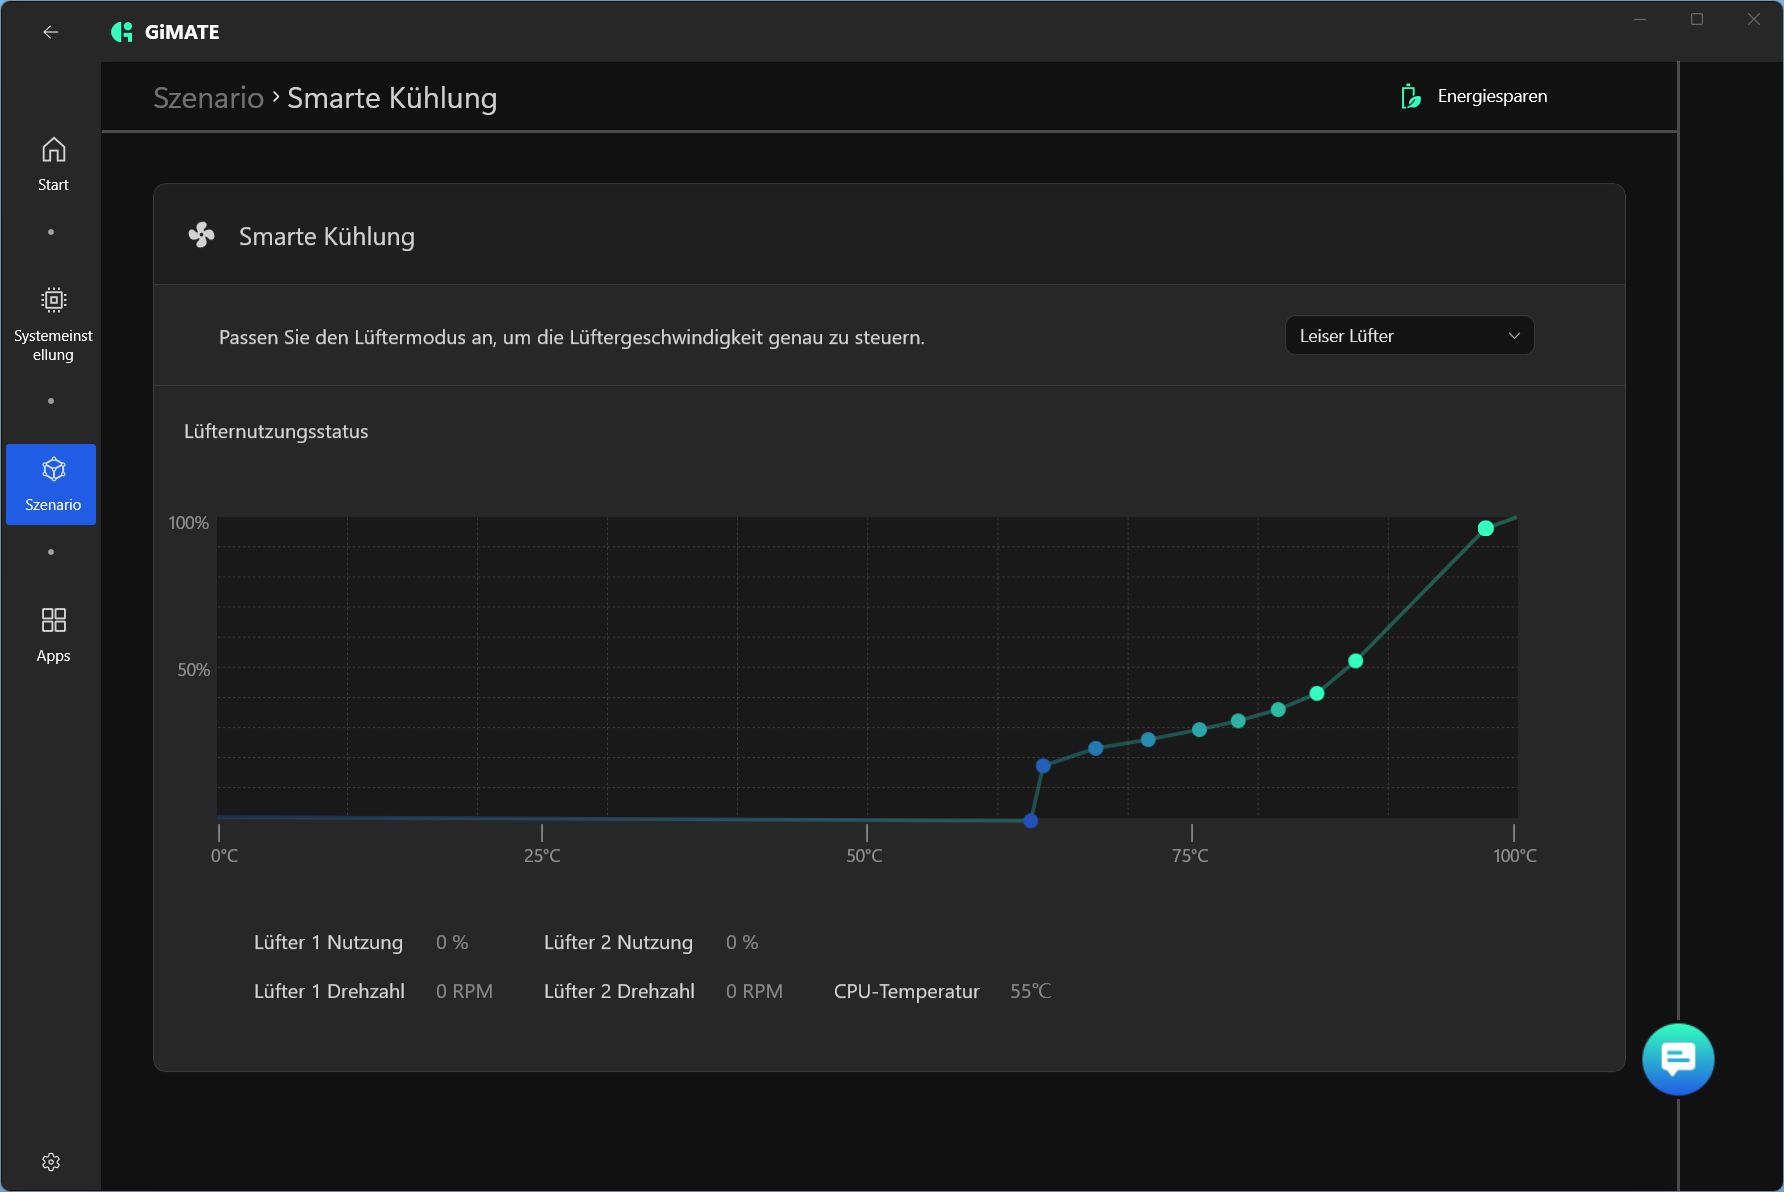Open settings gear at bottom left
Viewport: 1784px width, 1192px height.
tap(51, 1162)
